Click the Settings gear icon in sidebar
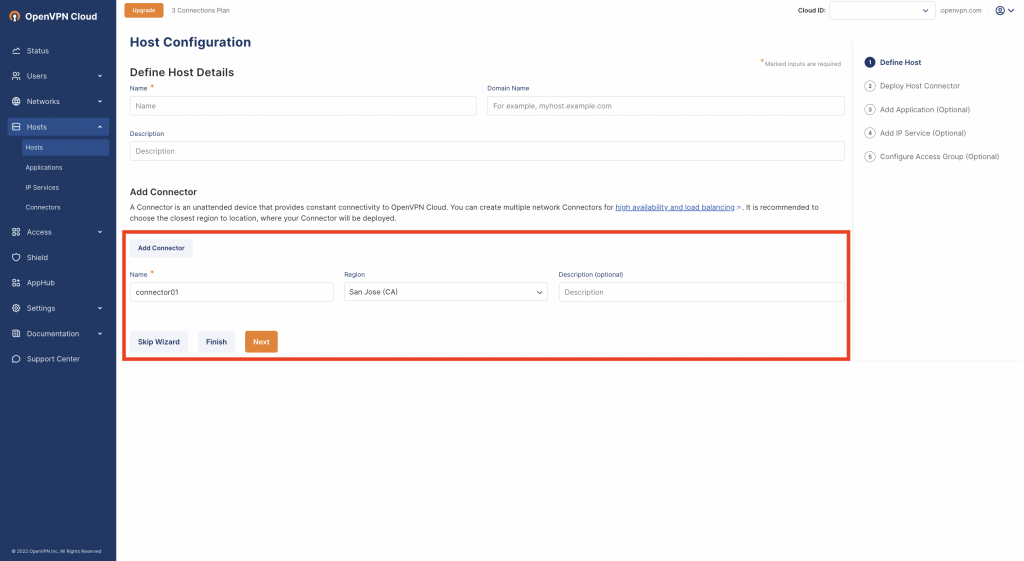Image resolution: width=1024 pixels, height=561 pixels. click(x=16, y=308)
